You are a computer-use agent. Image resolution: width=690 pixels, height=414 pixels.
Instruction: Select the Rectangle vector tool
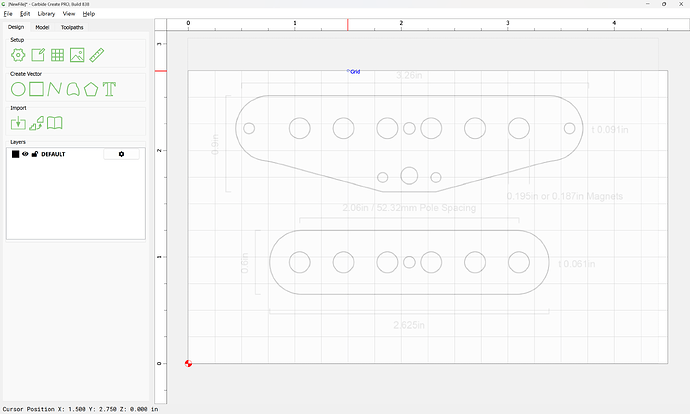click(x=36, y=89)
